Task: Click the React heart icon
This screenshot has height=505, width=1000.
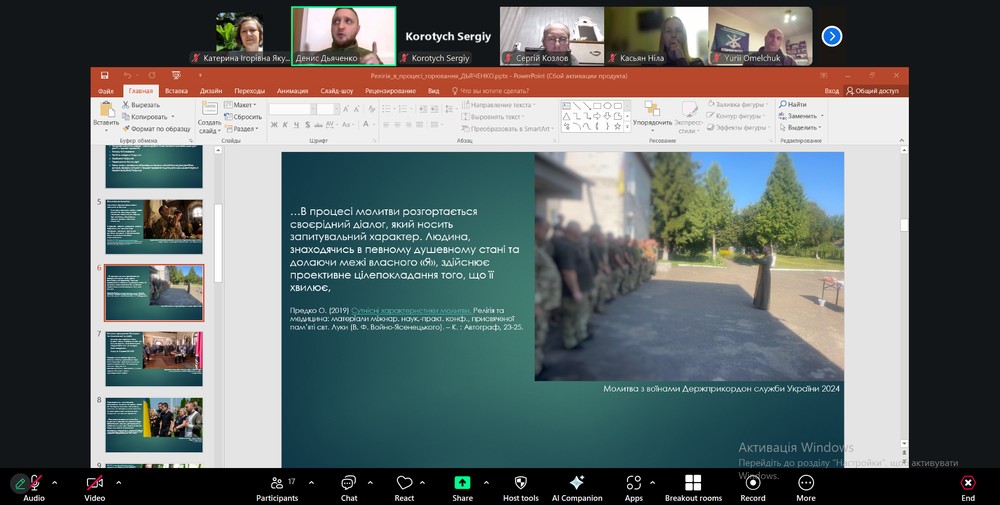Action: click(404, 483)
